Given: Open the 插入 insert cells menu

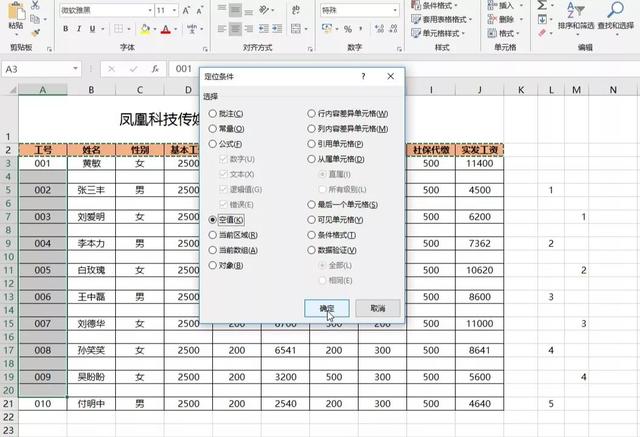Looking at the screenshot, I should pos(504,5).
